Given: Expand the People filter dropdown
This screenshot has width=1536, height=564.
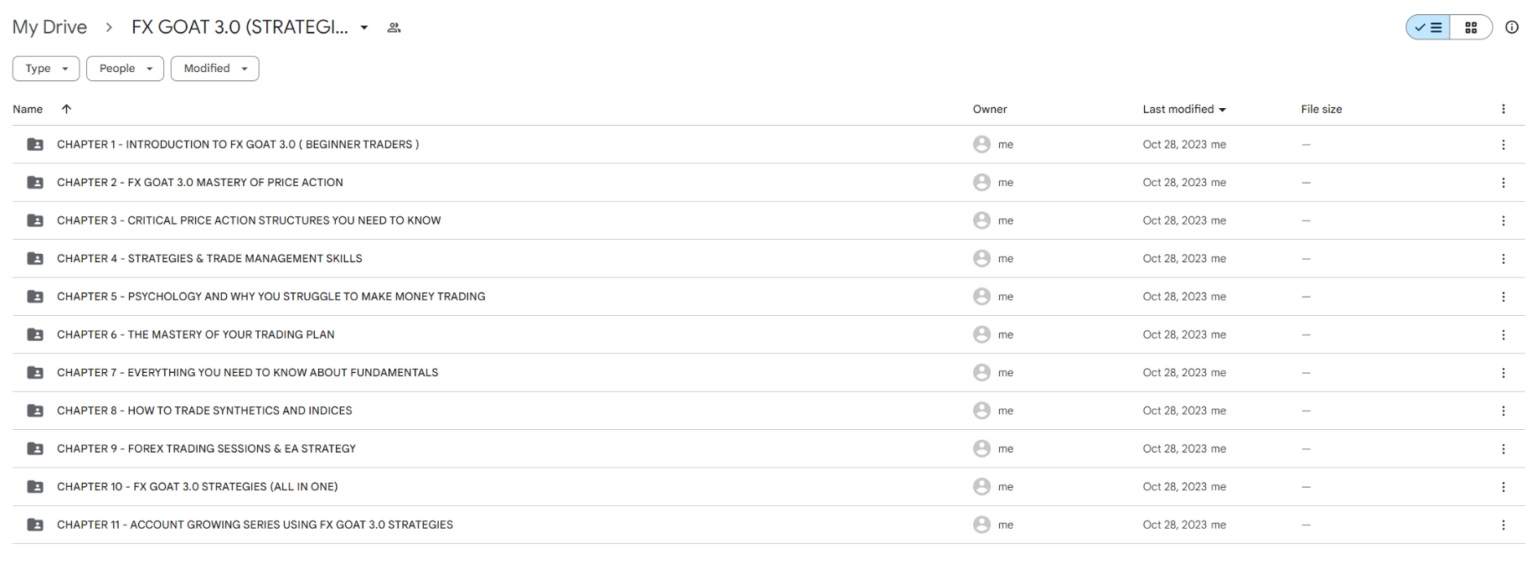Looking at the screenshot, I should click(x=125, y=68).
